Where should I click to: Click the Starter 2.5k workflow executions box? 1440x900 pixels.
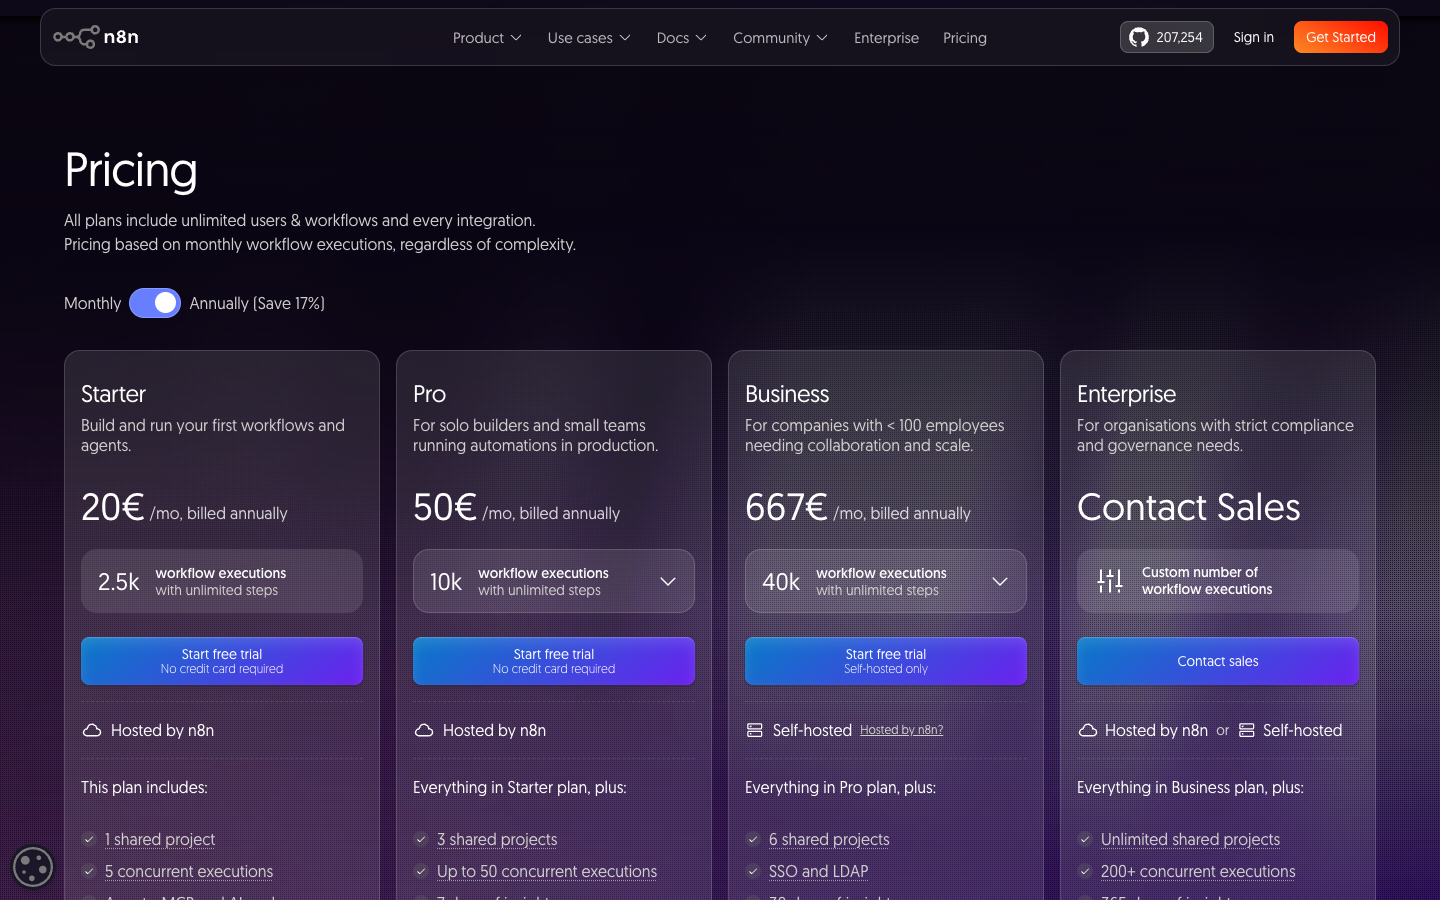click(222, 581)
